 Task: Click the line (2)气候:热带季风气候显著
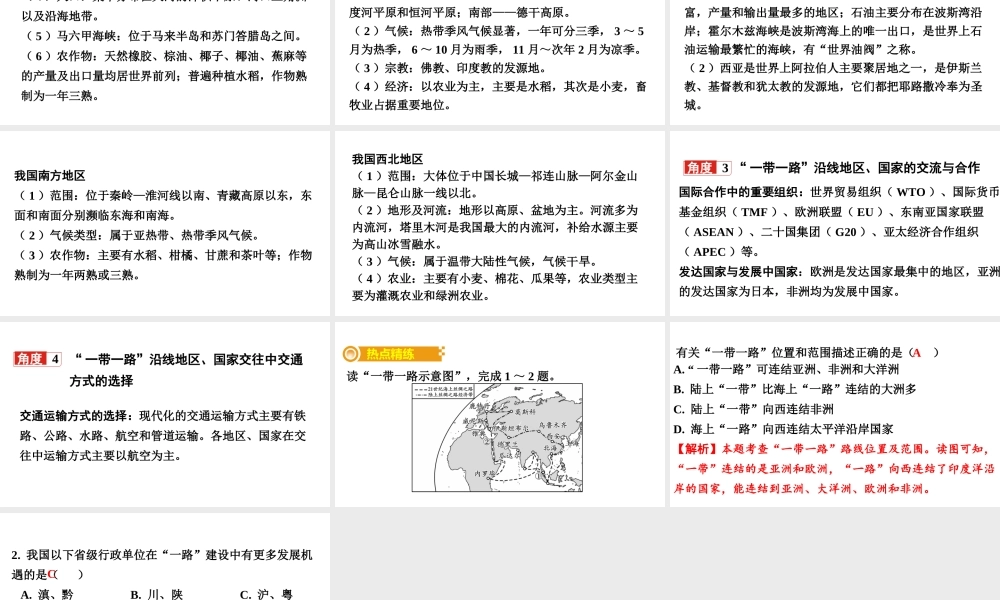point(497,31)
